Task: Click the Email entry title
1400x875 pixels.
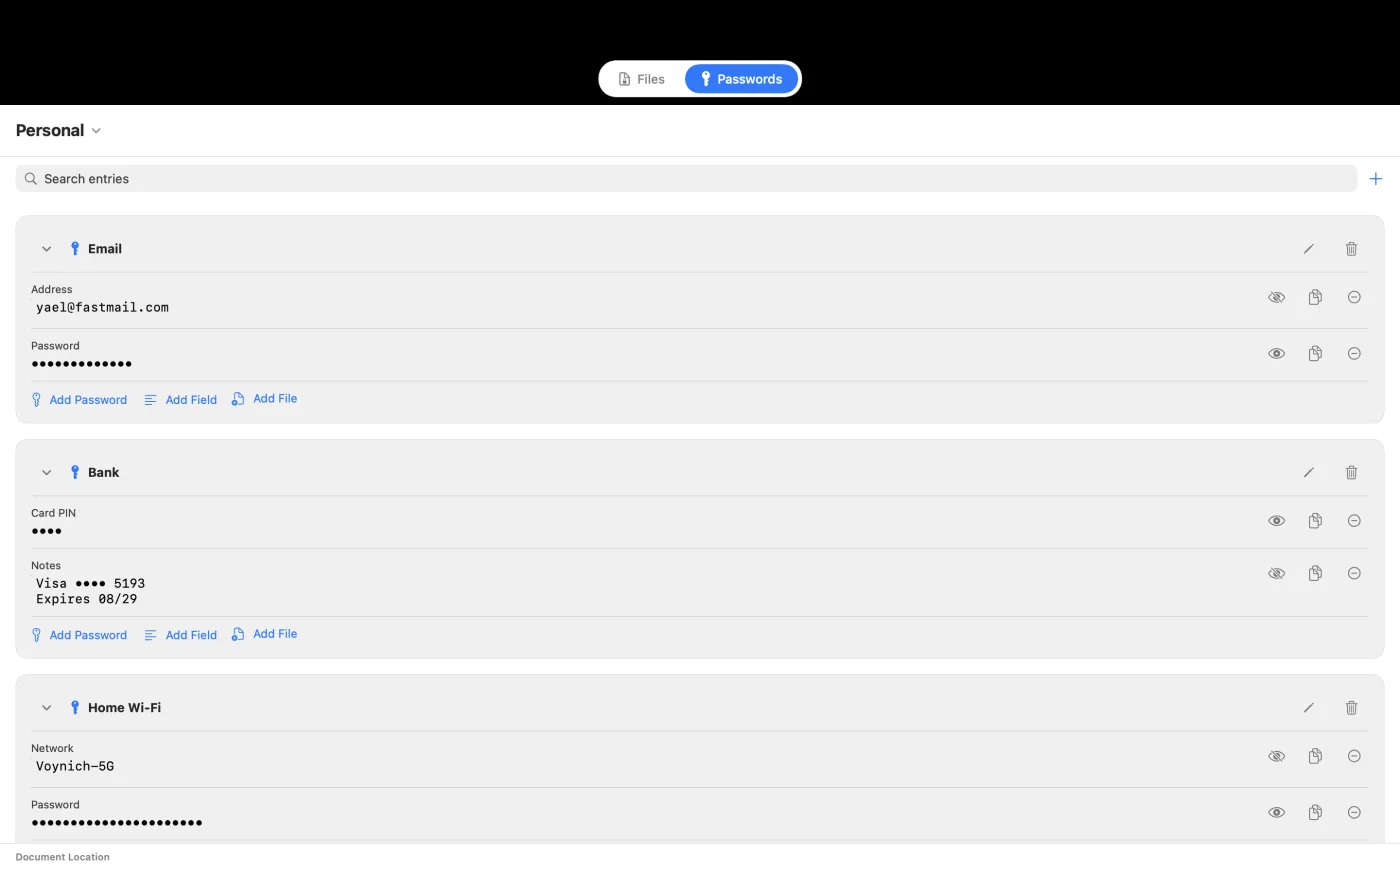Action: [105, 249]
